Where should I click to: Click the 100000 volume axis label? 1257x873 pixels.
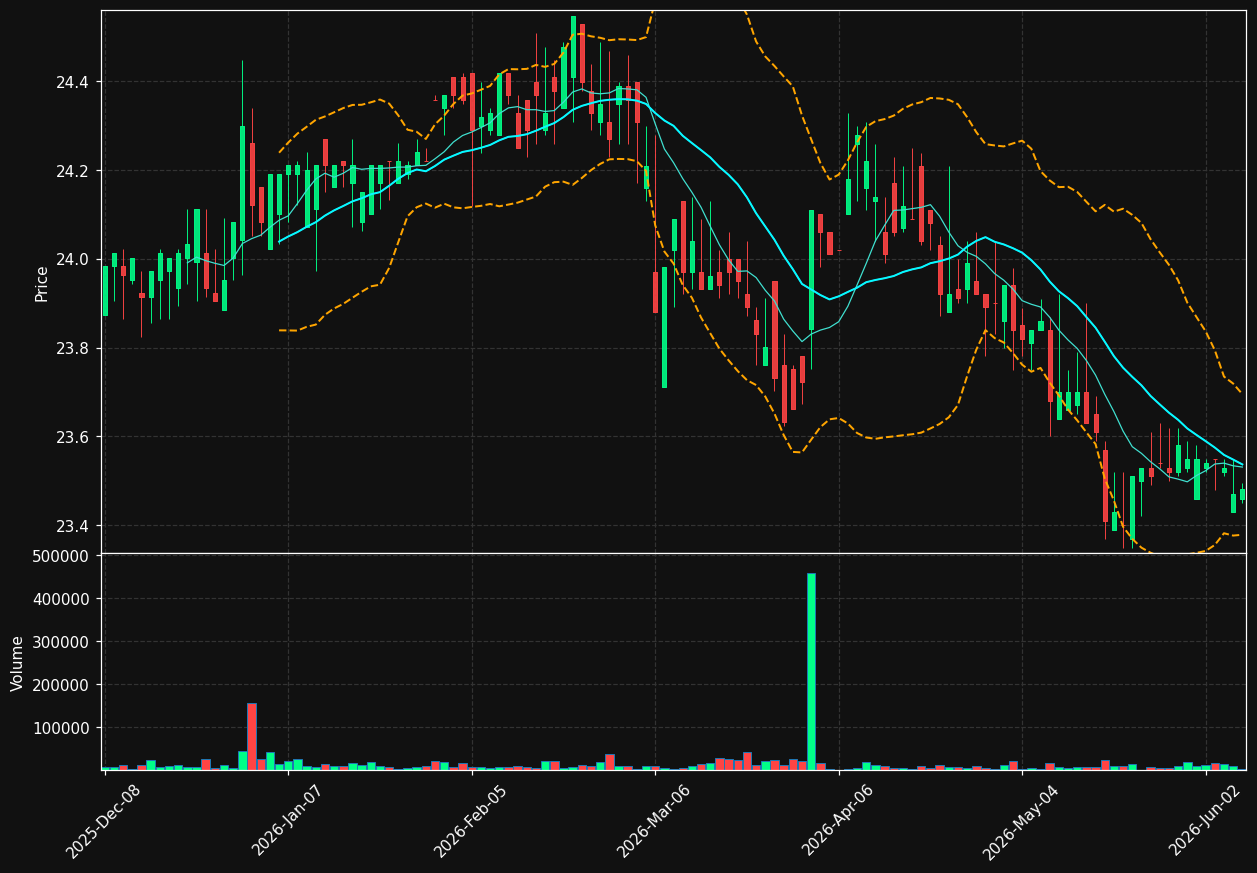pyautogui.click(x=62, y=728)
